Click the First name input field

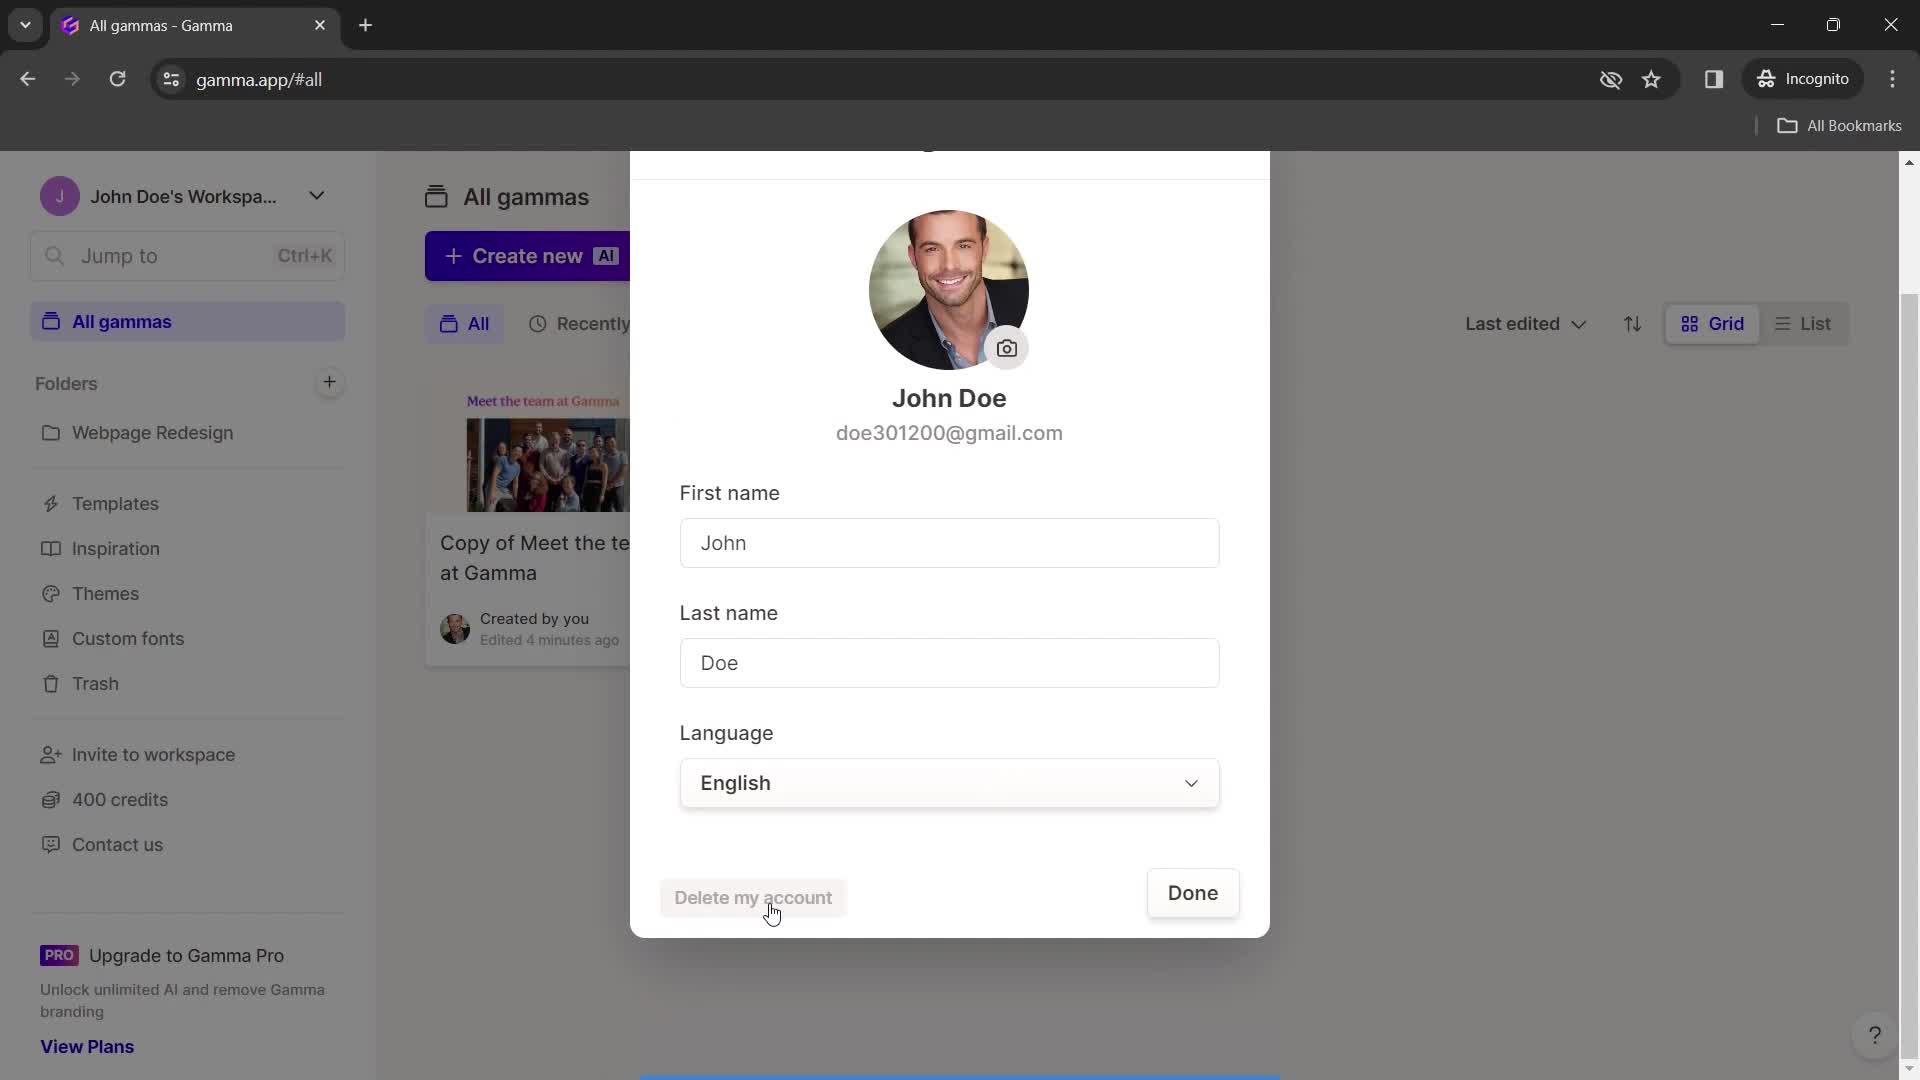pyautogui.click(x=949, y=542)
